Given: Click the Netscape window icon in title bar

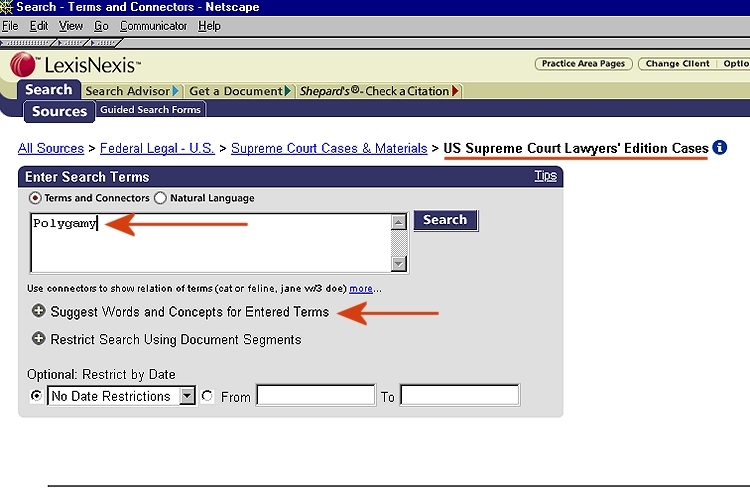Looking at the screenshot, I should pos(6,7).
